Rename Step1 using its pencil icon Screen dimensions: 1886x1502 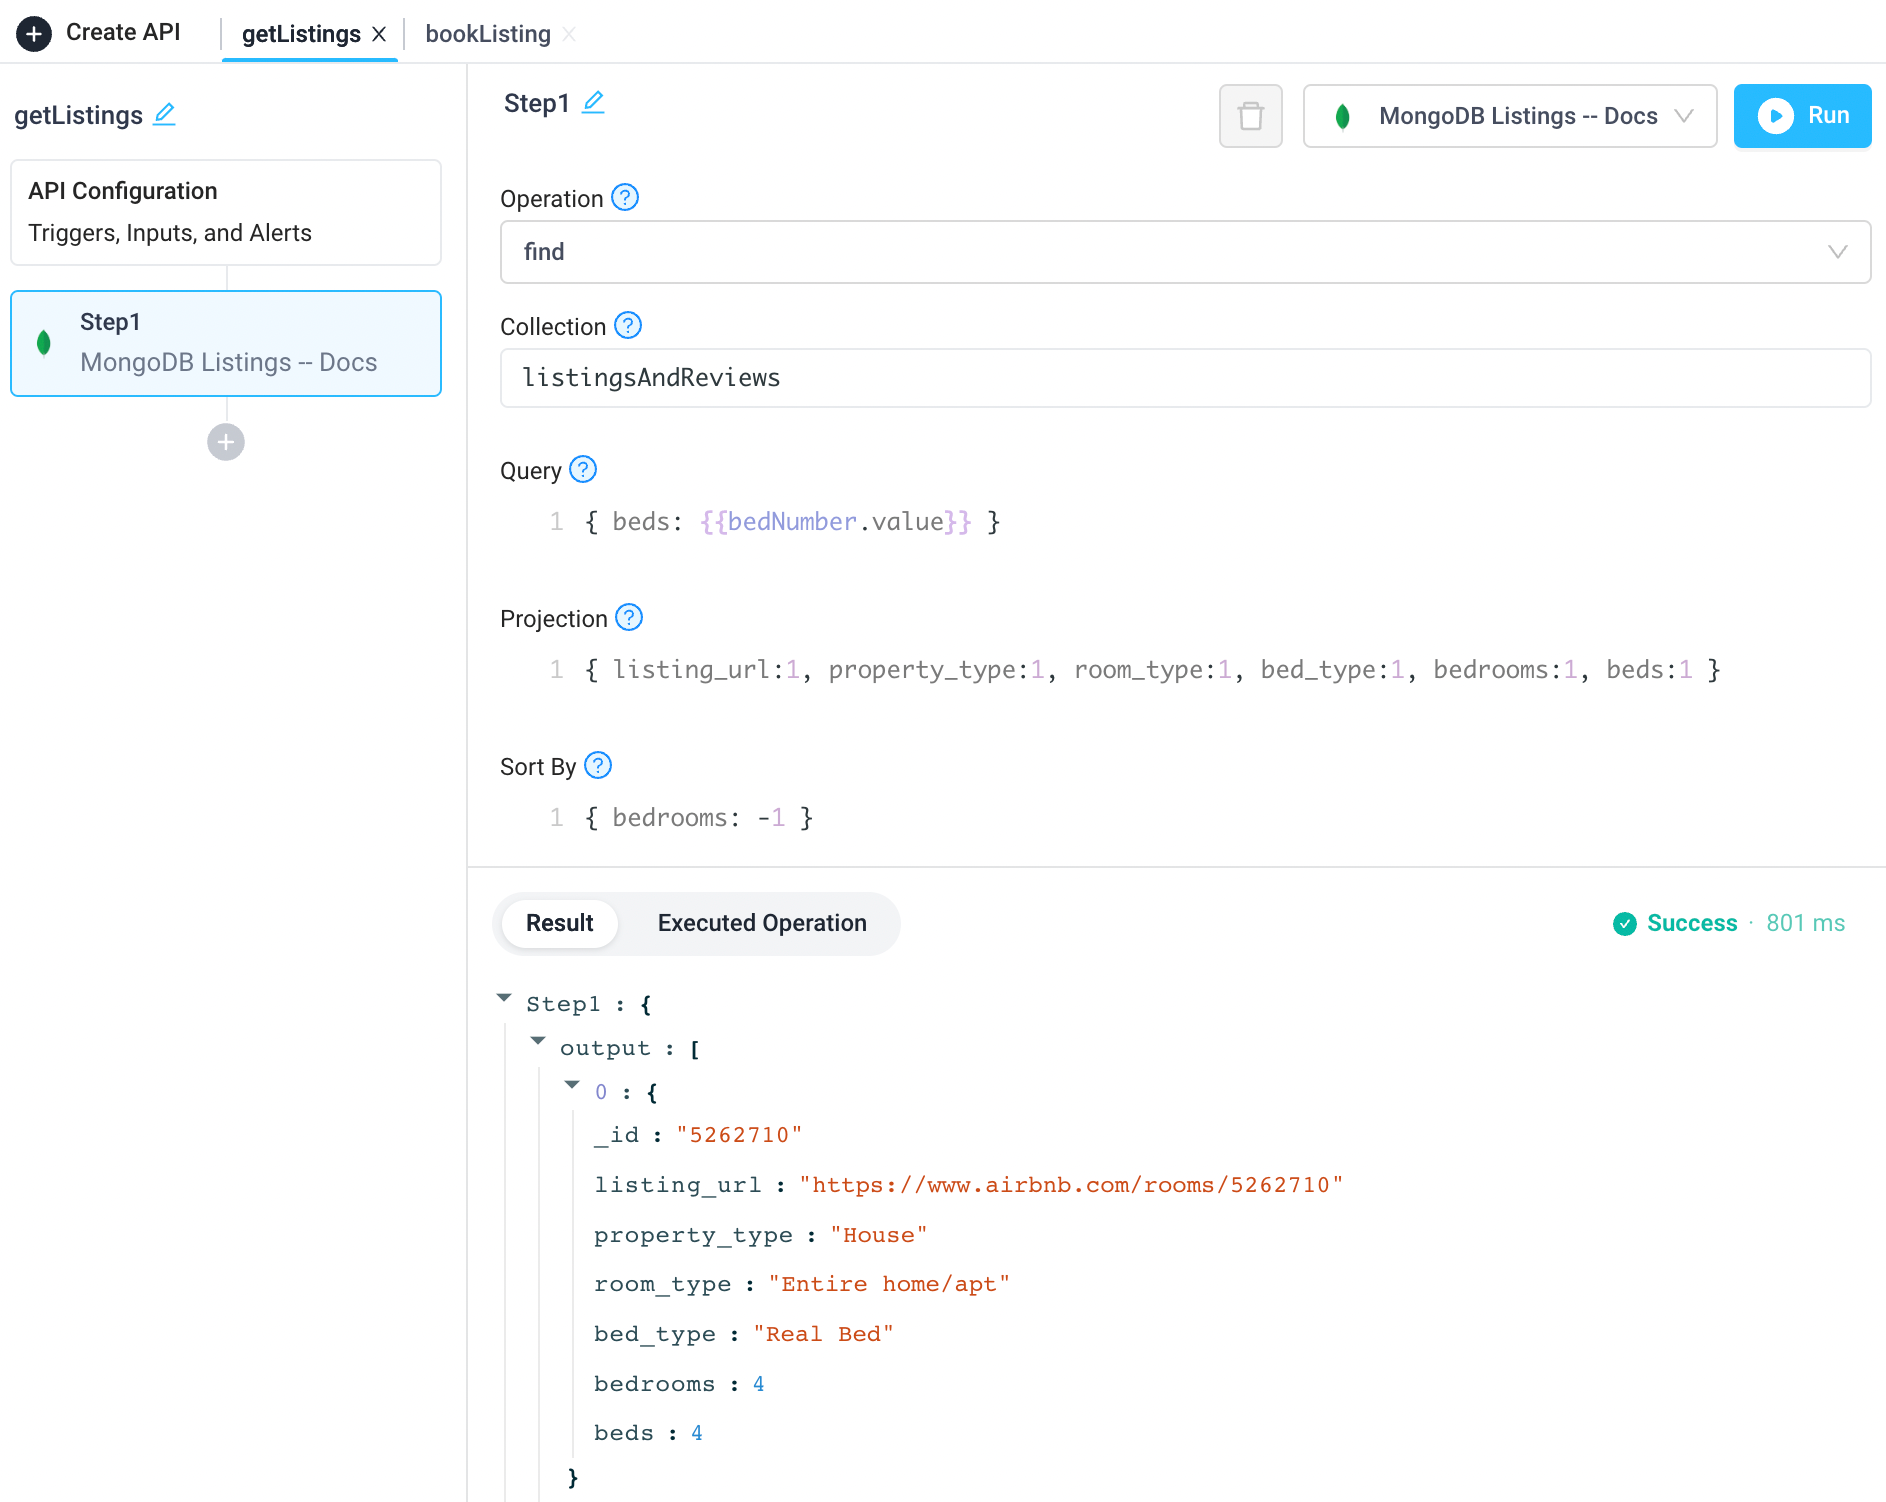click(594, 102)
